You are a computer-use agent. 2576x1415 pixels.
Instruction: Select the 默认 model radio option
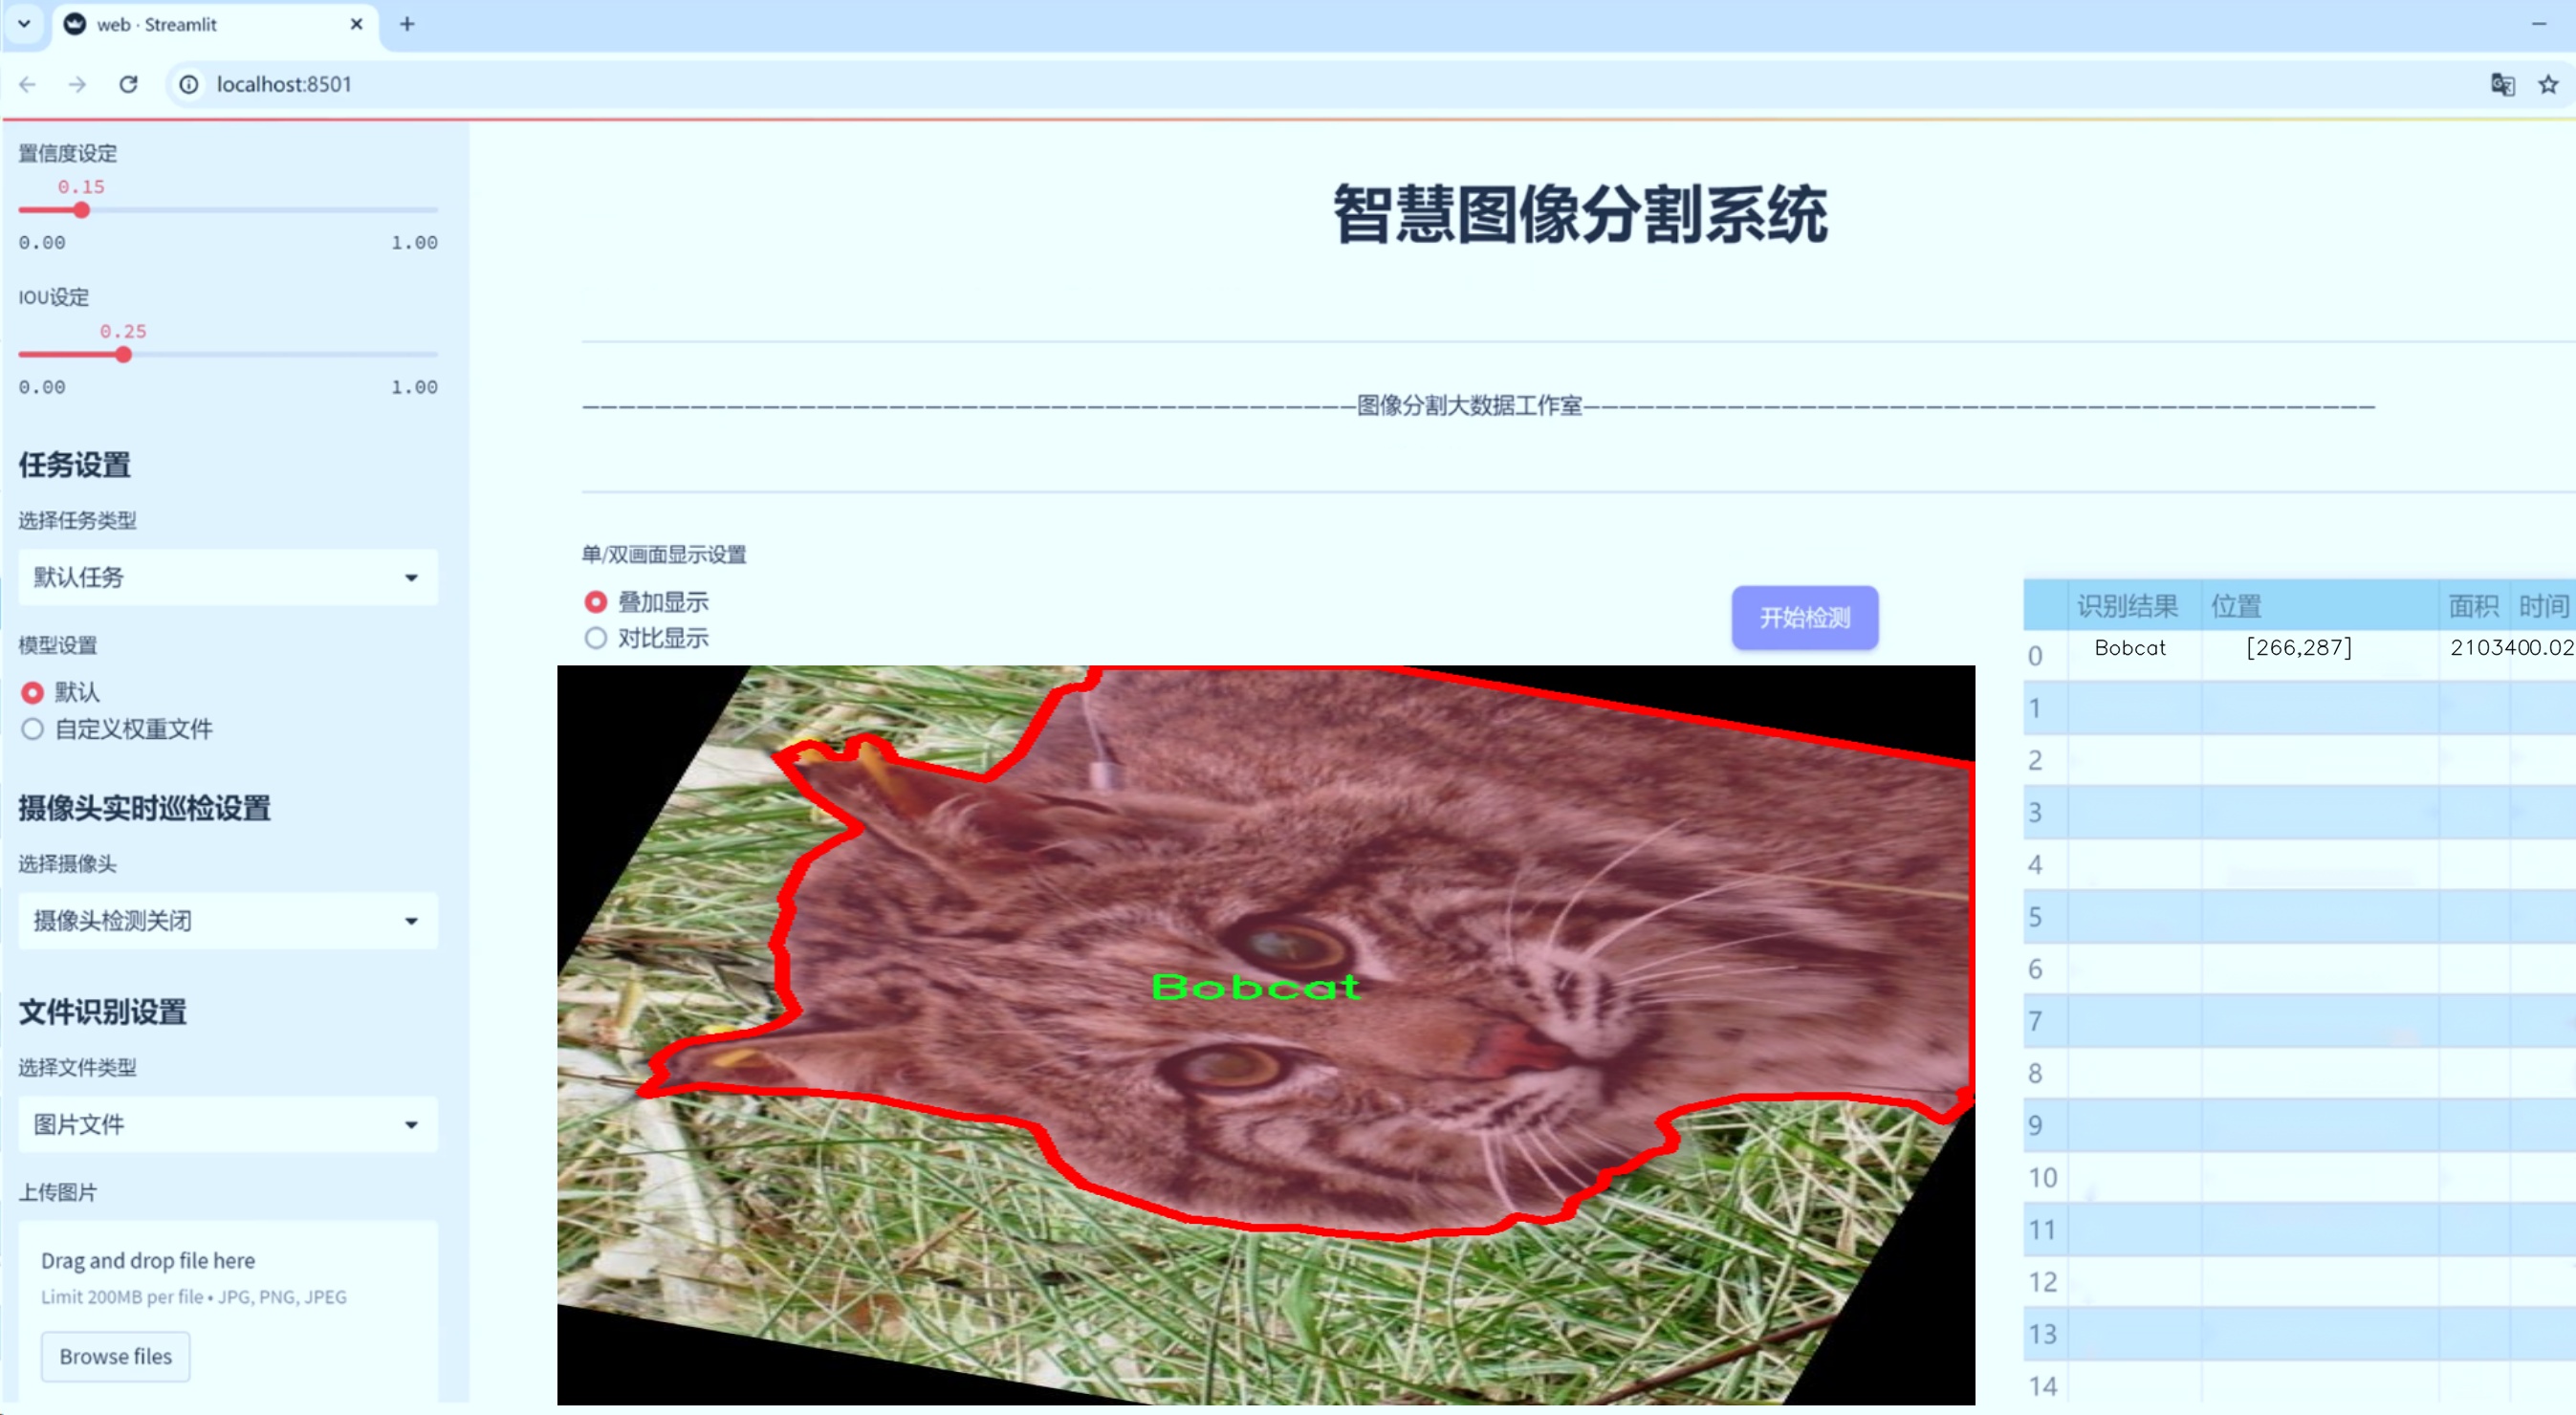33,692
